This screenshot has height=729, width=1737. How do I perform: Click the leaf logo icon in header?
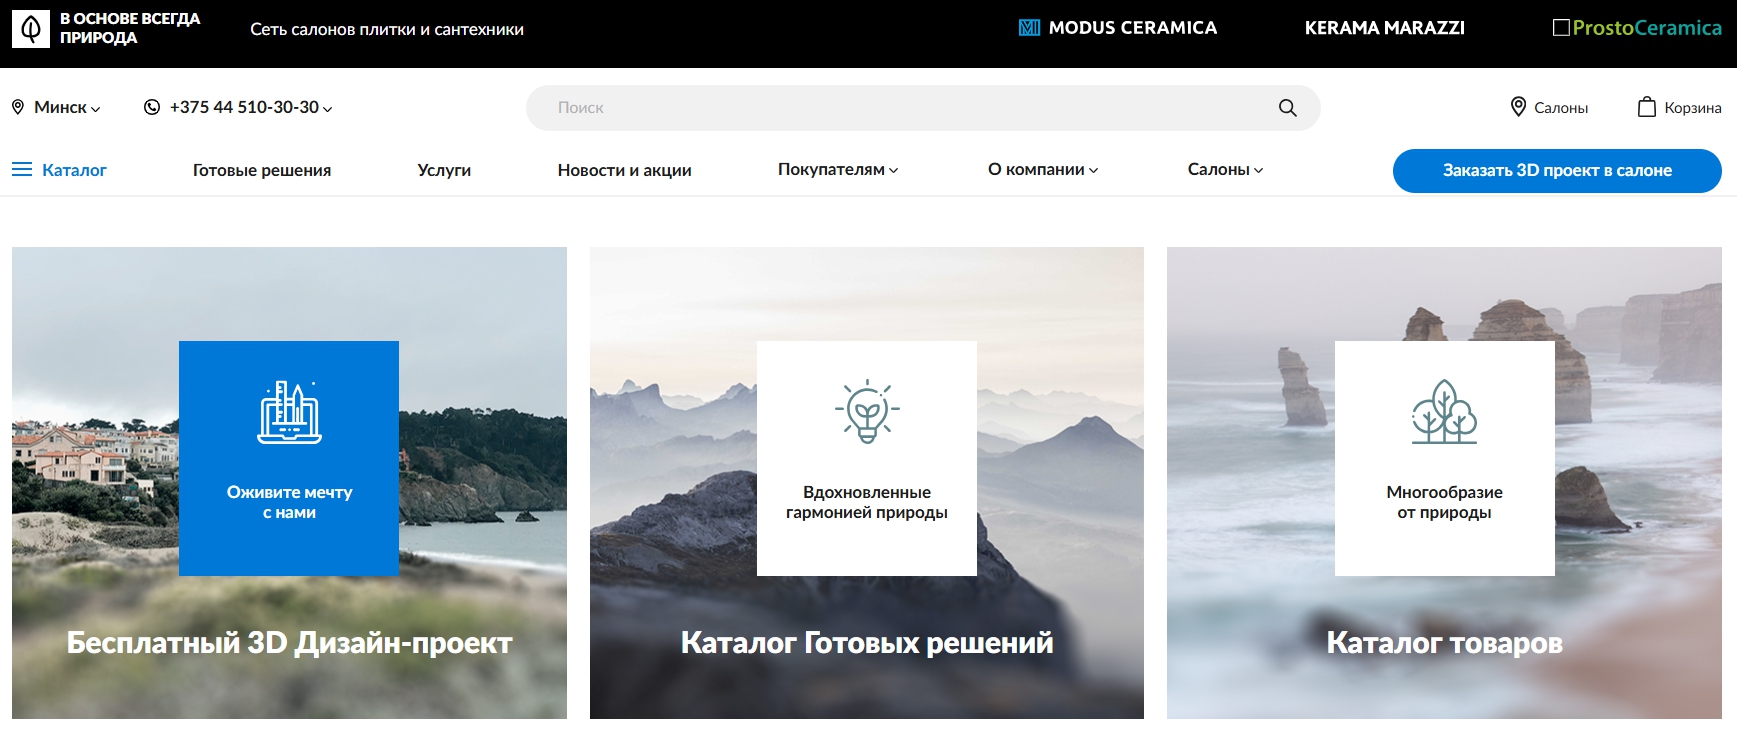[31, 29]
